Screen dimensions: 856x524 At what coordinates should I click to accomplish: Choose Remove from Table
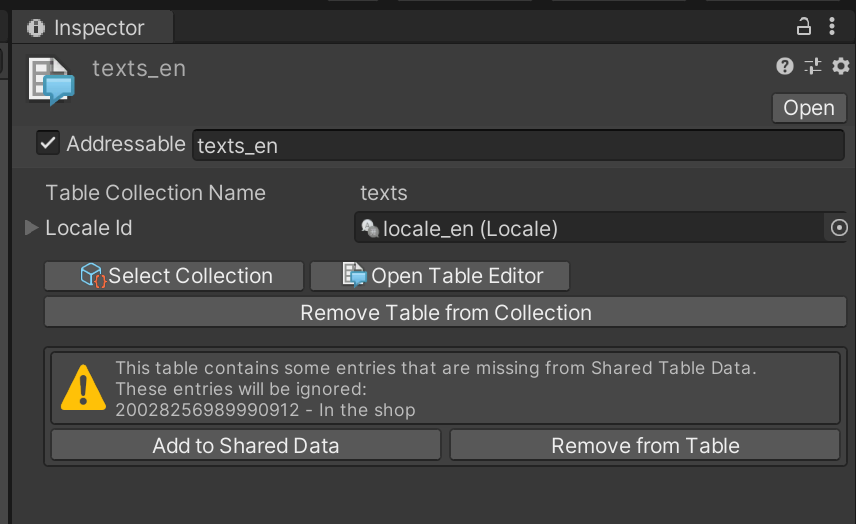pyautogui.click(x=645, y=446)
